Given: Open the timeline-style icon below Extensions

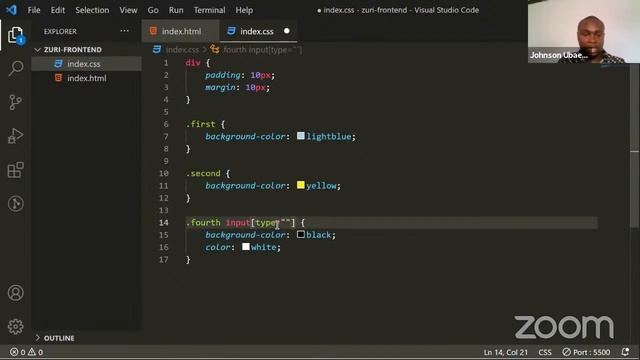Looking at the screenshot, I should coord(16,203).
